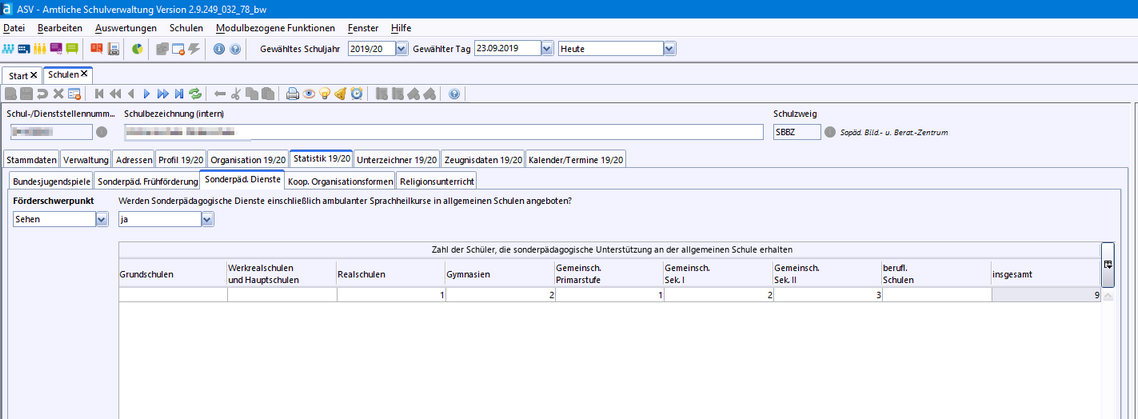Go to the next record with the blue arrow
The image size is (1138, 419).
coord(146,94)
